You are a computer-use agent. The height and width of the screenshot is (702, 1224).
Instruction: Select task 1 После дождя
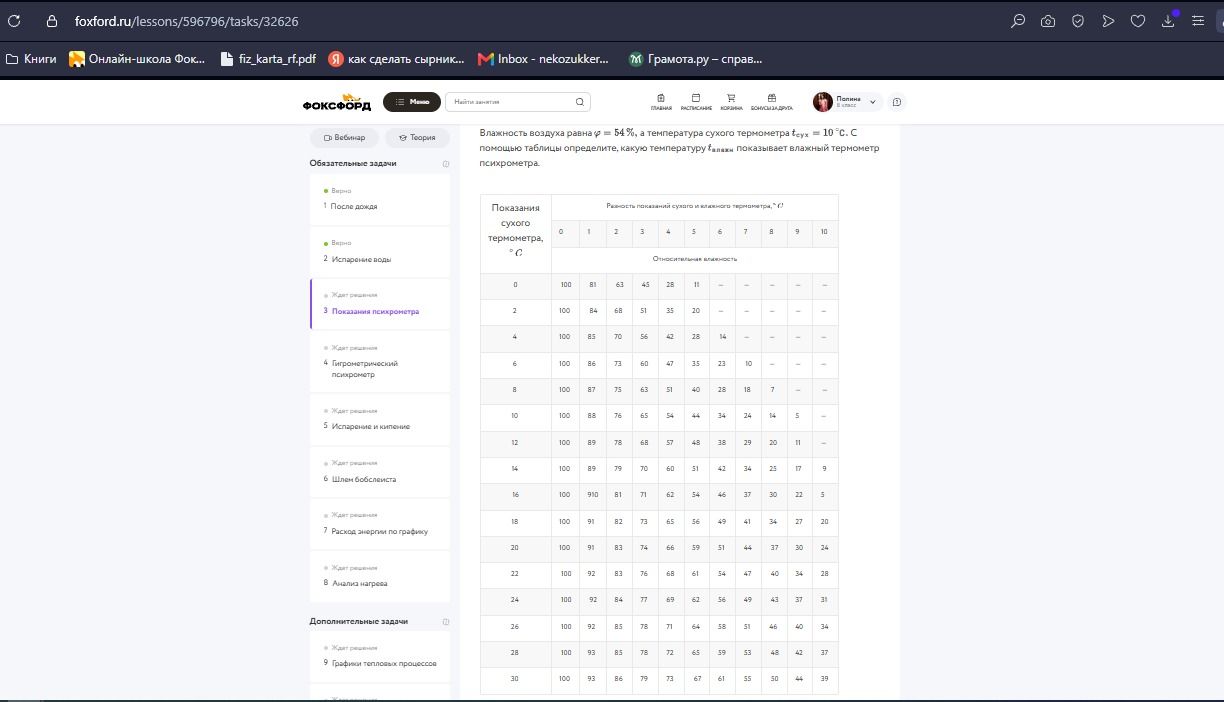tap(380, 199)
